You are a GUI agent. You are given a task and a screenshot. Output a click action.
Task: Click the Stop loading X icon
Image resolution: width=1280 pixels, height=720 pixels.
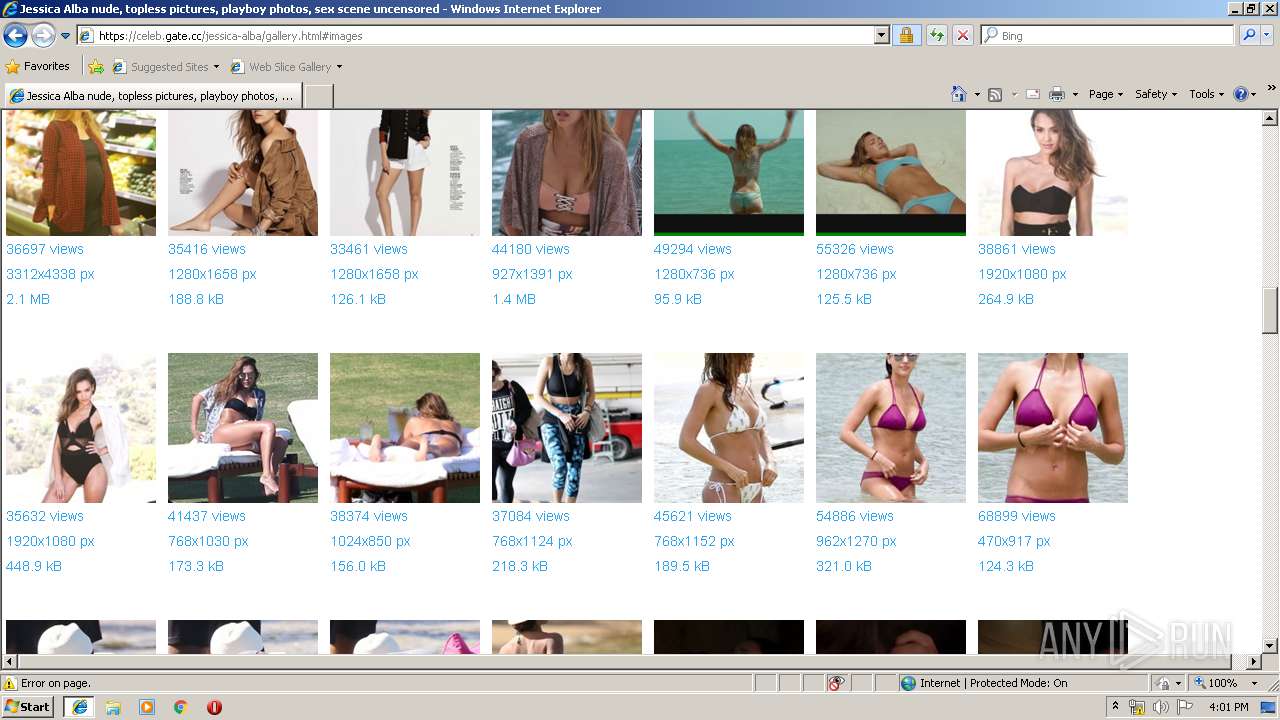coord(962,36)
